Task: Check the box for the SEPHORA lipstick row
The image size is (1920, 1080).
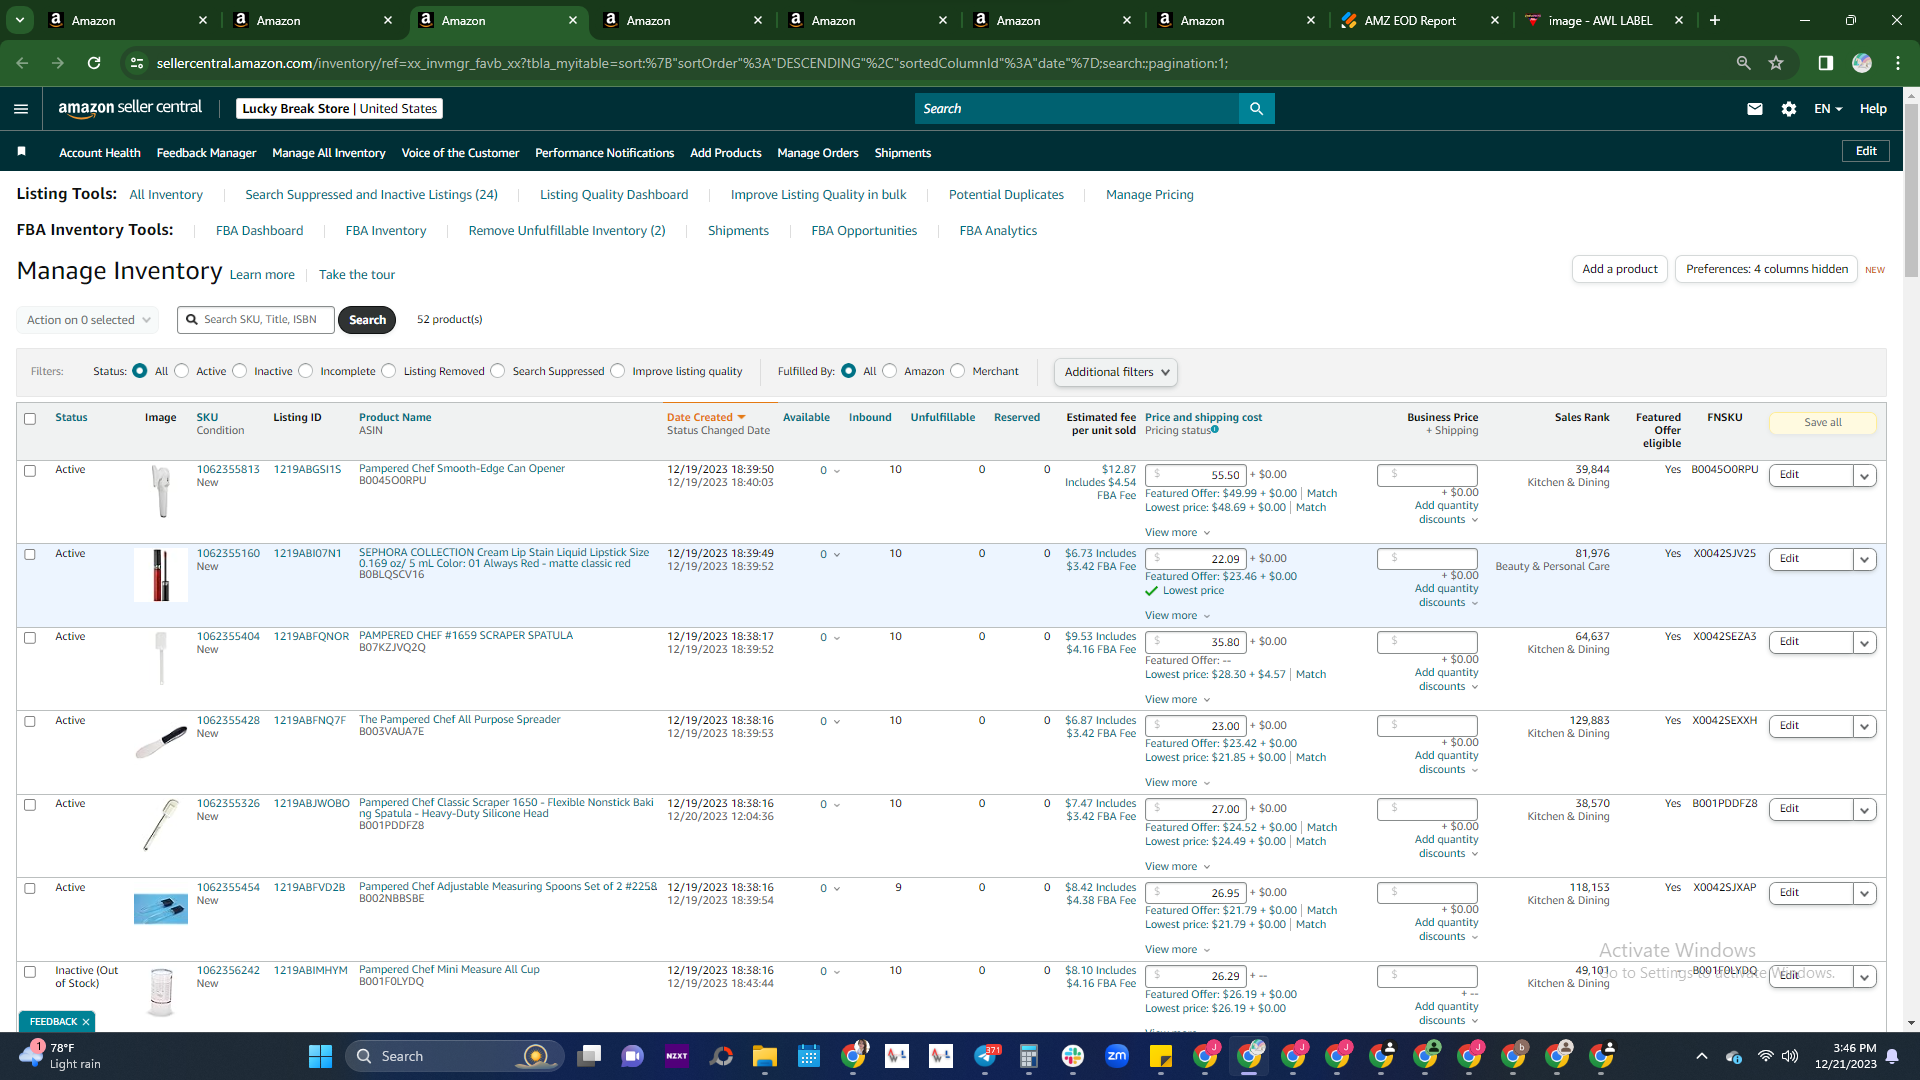Action: click(x=30, y=555)
